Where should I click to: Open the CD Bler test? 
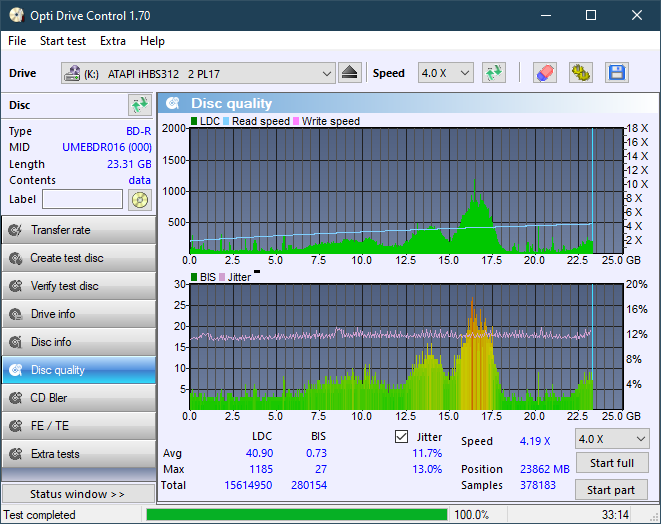click(x=78, y=398)
